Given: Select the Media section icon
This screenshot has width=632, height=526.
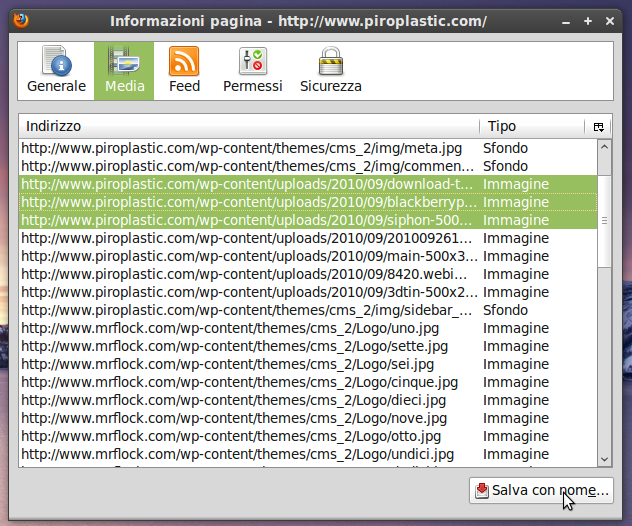Looking at the screenshot, I should point(125,70).
